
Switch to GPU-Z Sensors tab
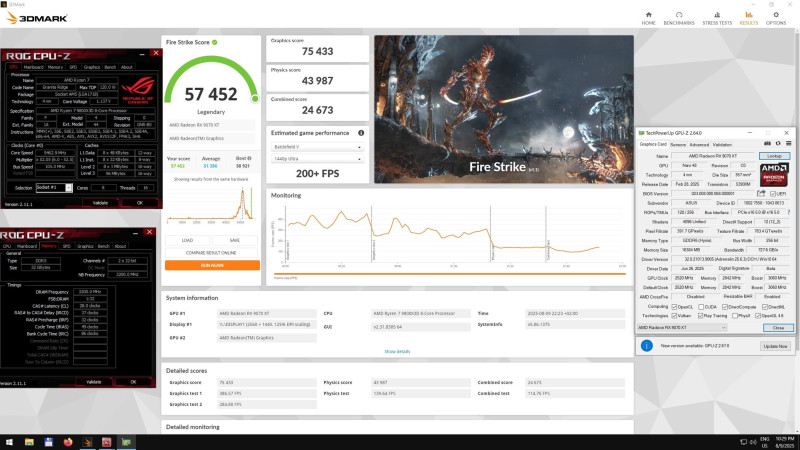(678, 145)
